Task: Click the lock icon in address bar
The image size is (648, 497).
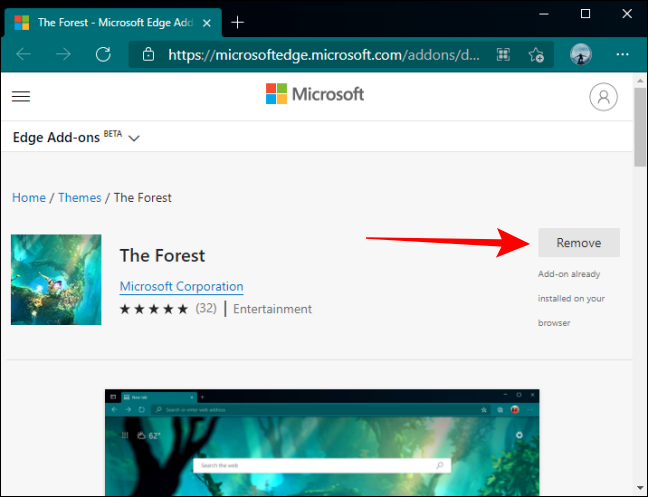Action: click(x=147, y=54)
